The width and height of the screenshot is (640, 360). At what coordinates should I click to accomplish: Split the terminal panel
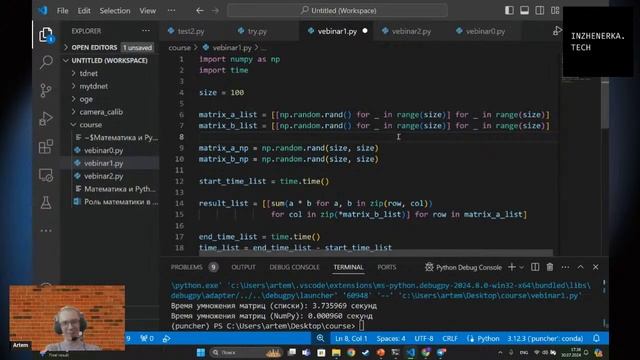(535, 267)
